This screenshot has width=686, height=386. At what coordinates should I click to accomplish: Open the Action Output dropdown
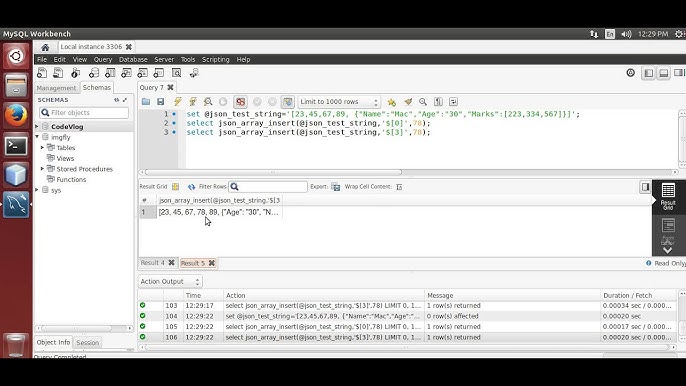tap(170, 281)
